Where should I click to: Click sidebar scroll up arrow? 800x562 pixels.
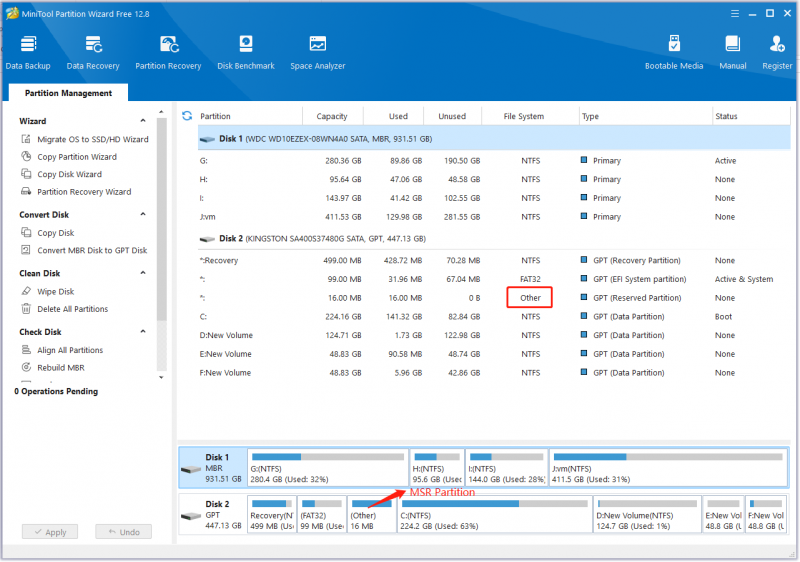tap(161, 112)
